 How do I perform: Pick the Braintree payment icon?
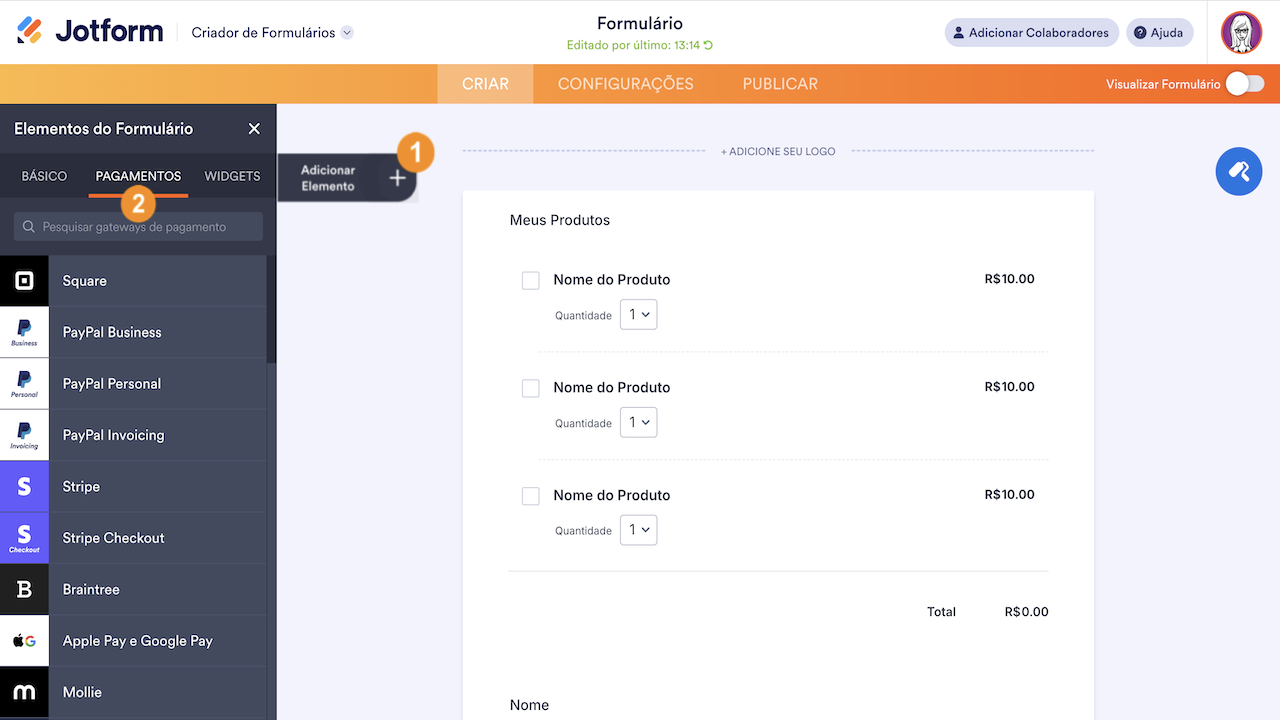(24, 590)
